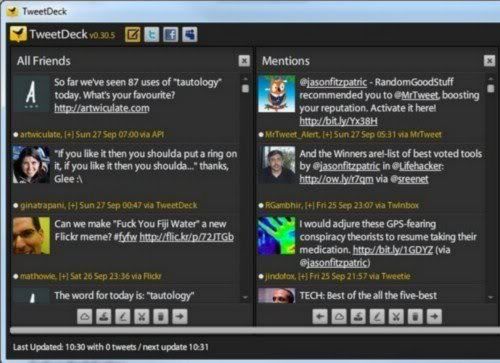This screenshot has height=363, width=500.
Task: Click @Lifehacker mention link
Action: 417,166
